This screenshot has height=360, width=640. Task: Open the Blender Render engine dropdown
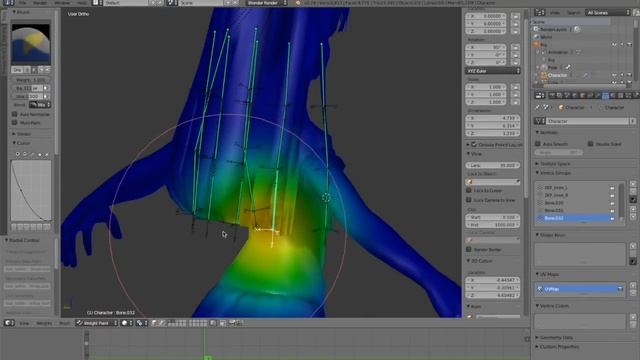coord(266,2)
